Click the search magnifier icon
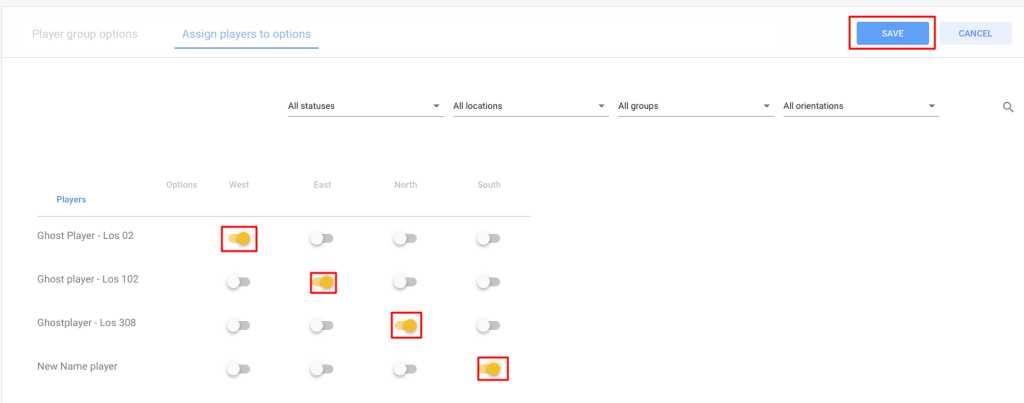 pos(1008,107)
